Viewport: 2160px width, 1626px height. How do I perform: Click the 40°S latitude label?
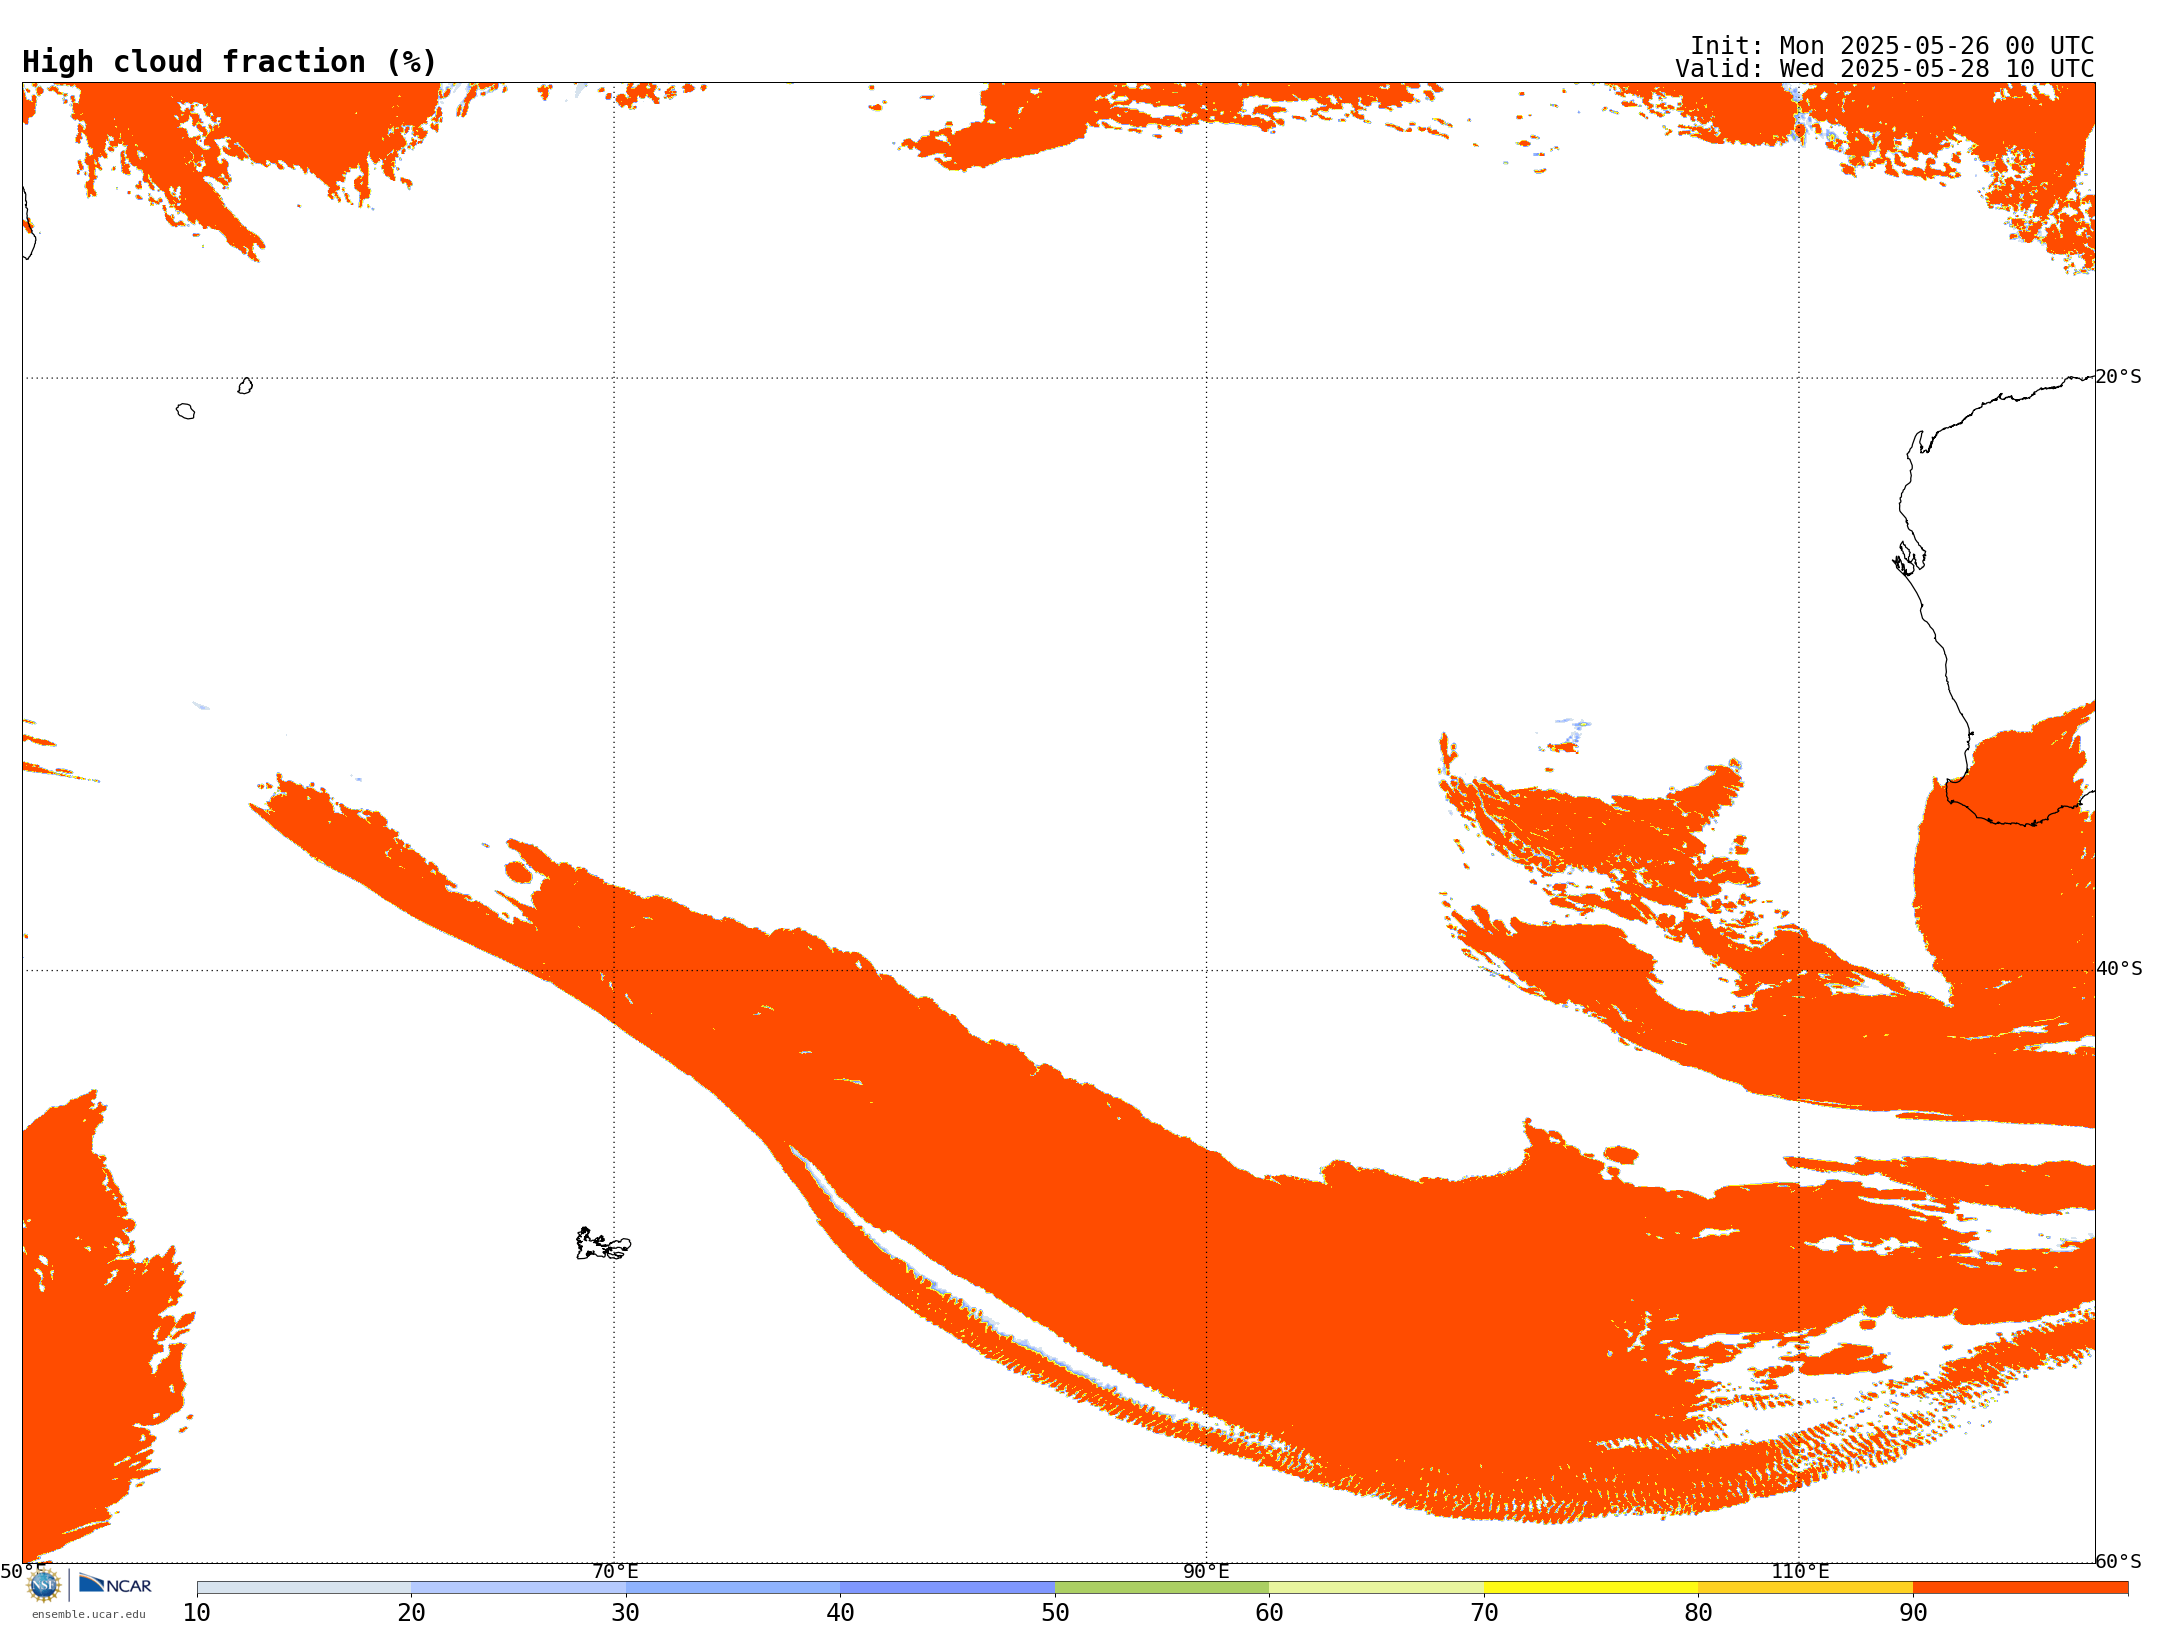tap(2119, 968)
